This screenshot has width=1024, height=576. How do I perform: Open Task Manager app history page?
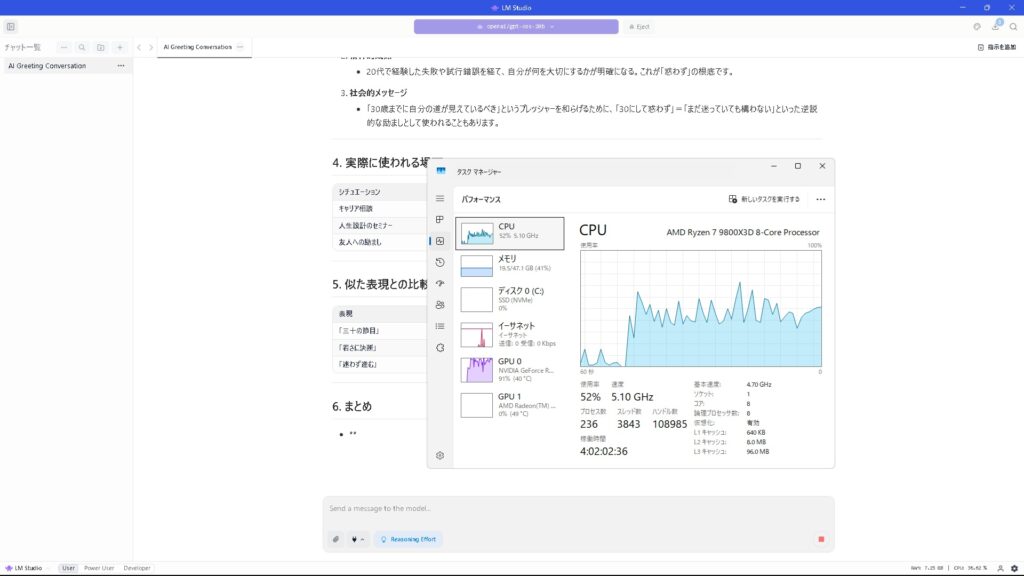[440, 262]
